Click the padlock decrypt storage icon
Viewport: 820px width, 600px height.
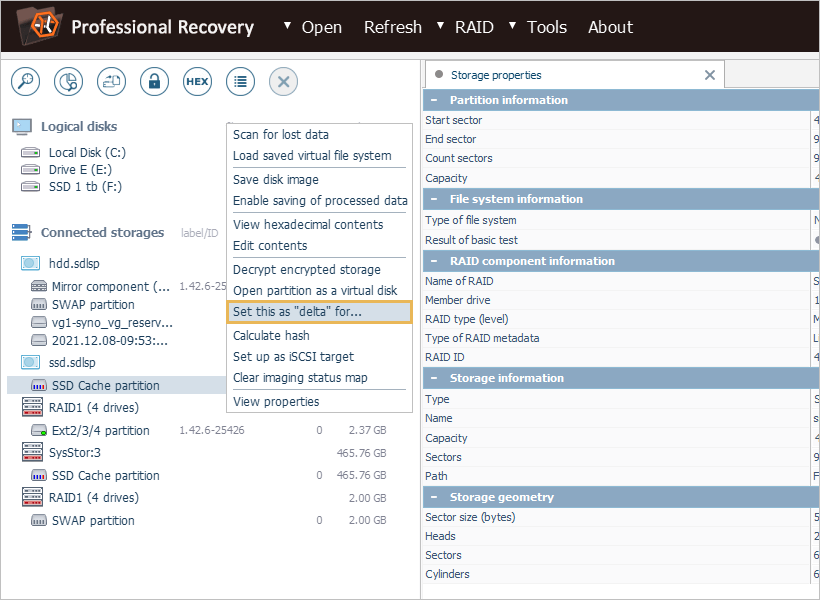154,82
